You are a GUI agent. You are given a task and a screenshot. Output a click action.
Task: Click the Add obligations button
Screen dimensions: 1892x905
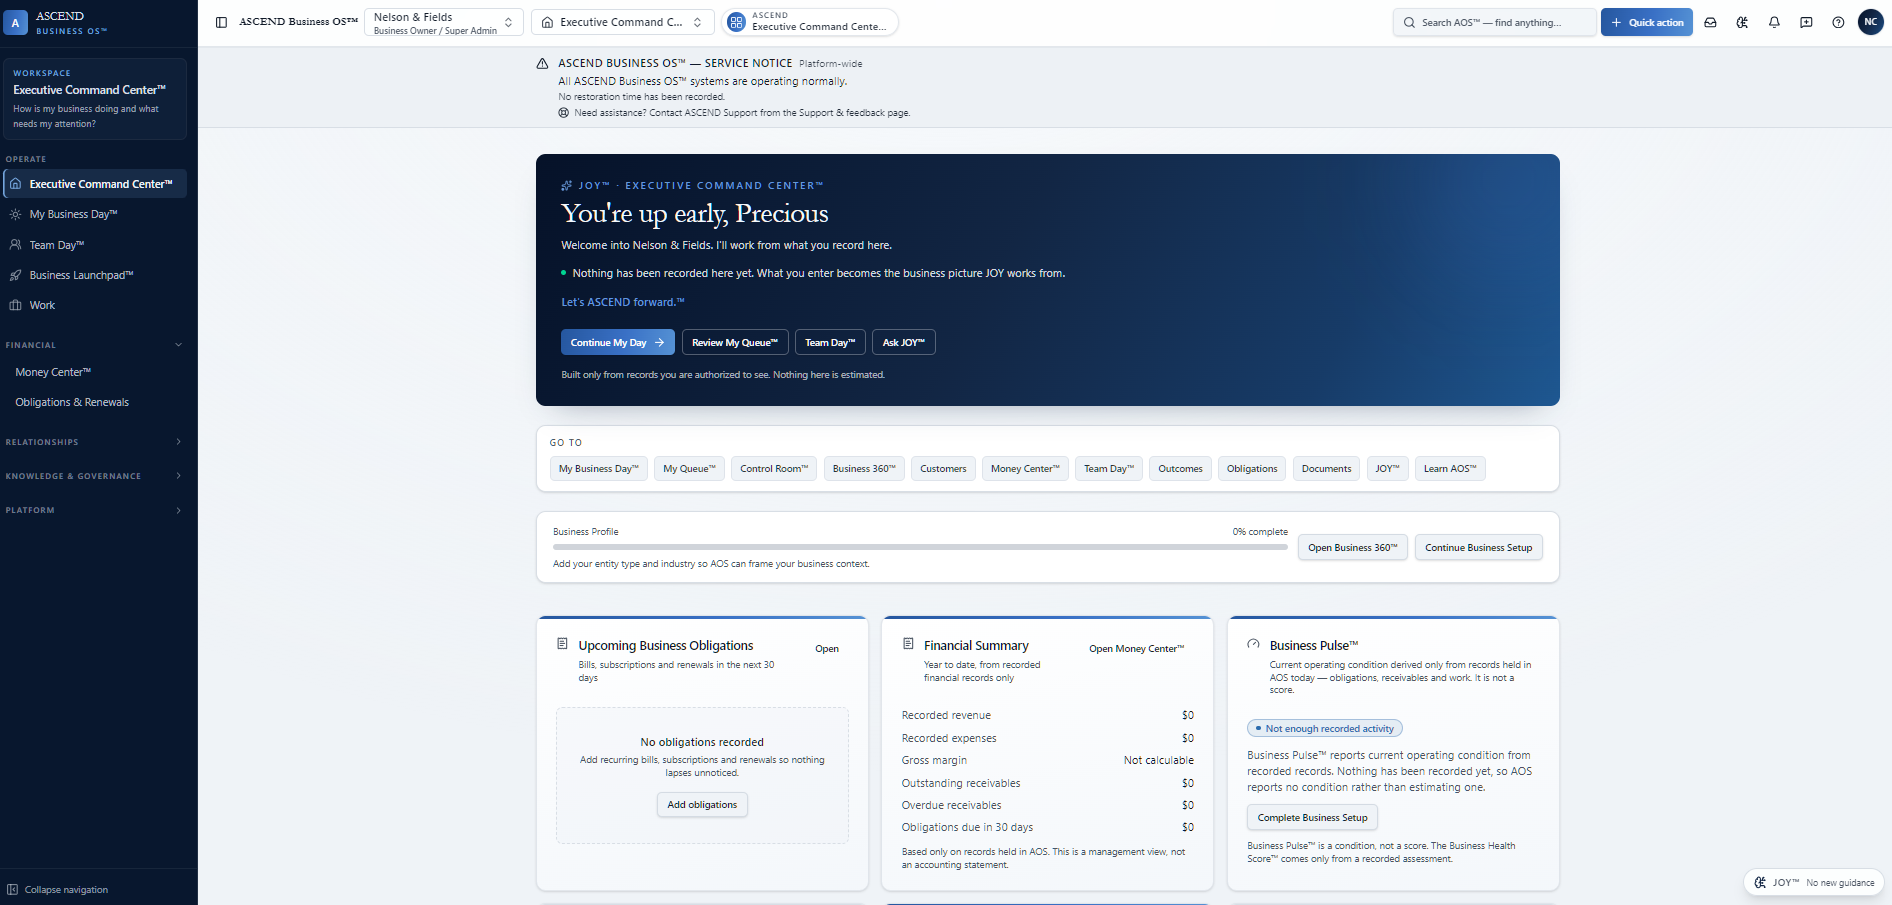pos(702,805)
